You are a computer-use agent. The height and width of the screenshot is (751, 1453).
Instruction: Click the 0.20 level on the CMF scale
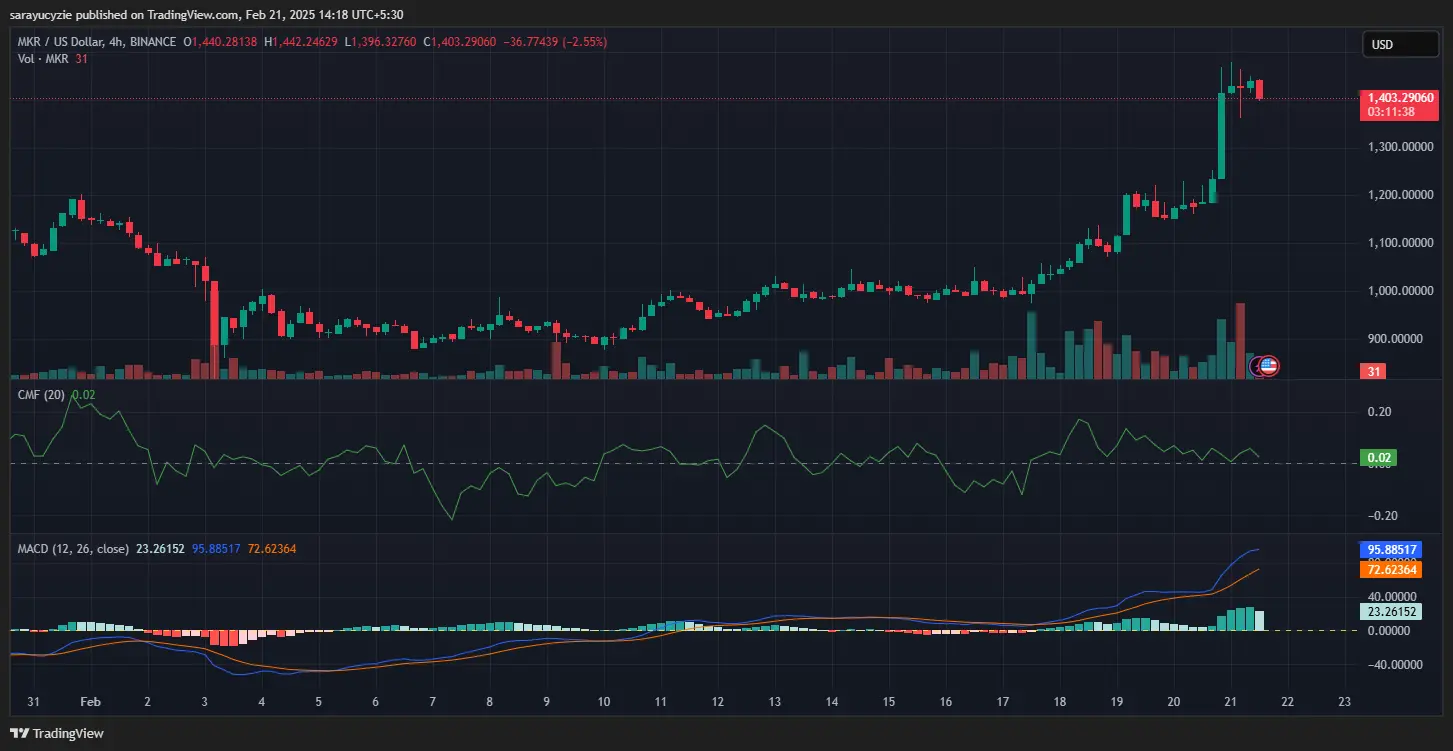click(1378, 412)
